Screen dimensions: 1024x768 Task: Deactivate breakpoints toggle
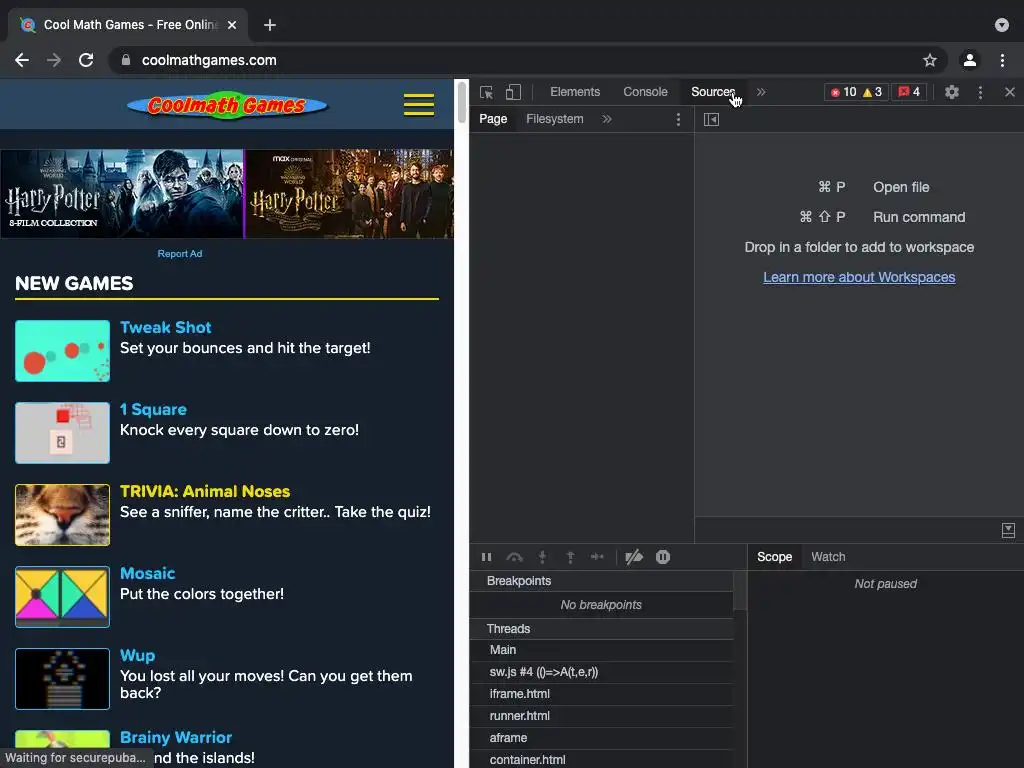[x=634, y=557]
